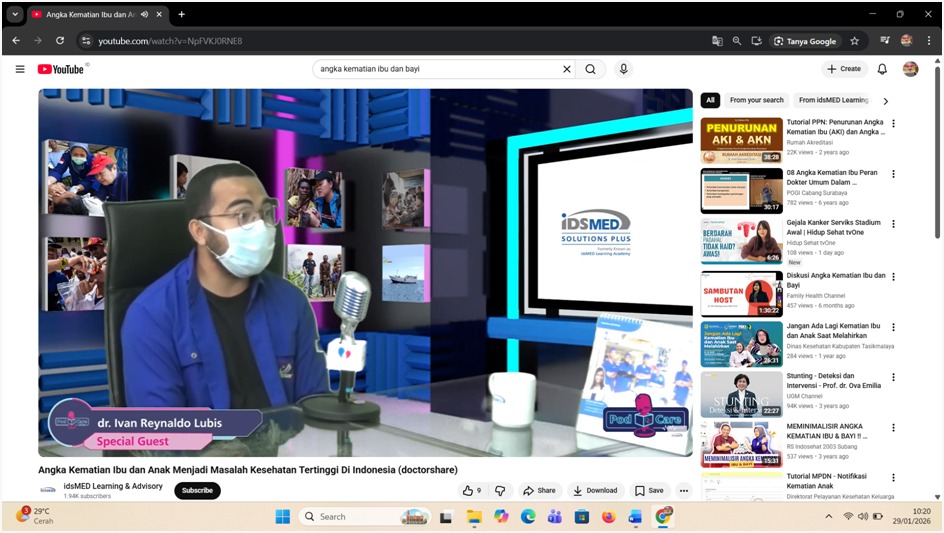Clear the search box text
The height and width of the screenshot is (533, 944).
click(x=566, y=69)
